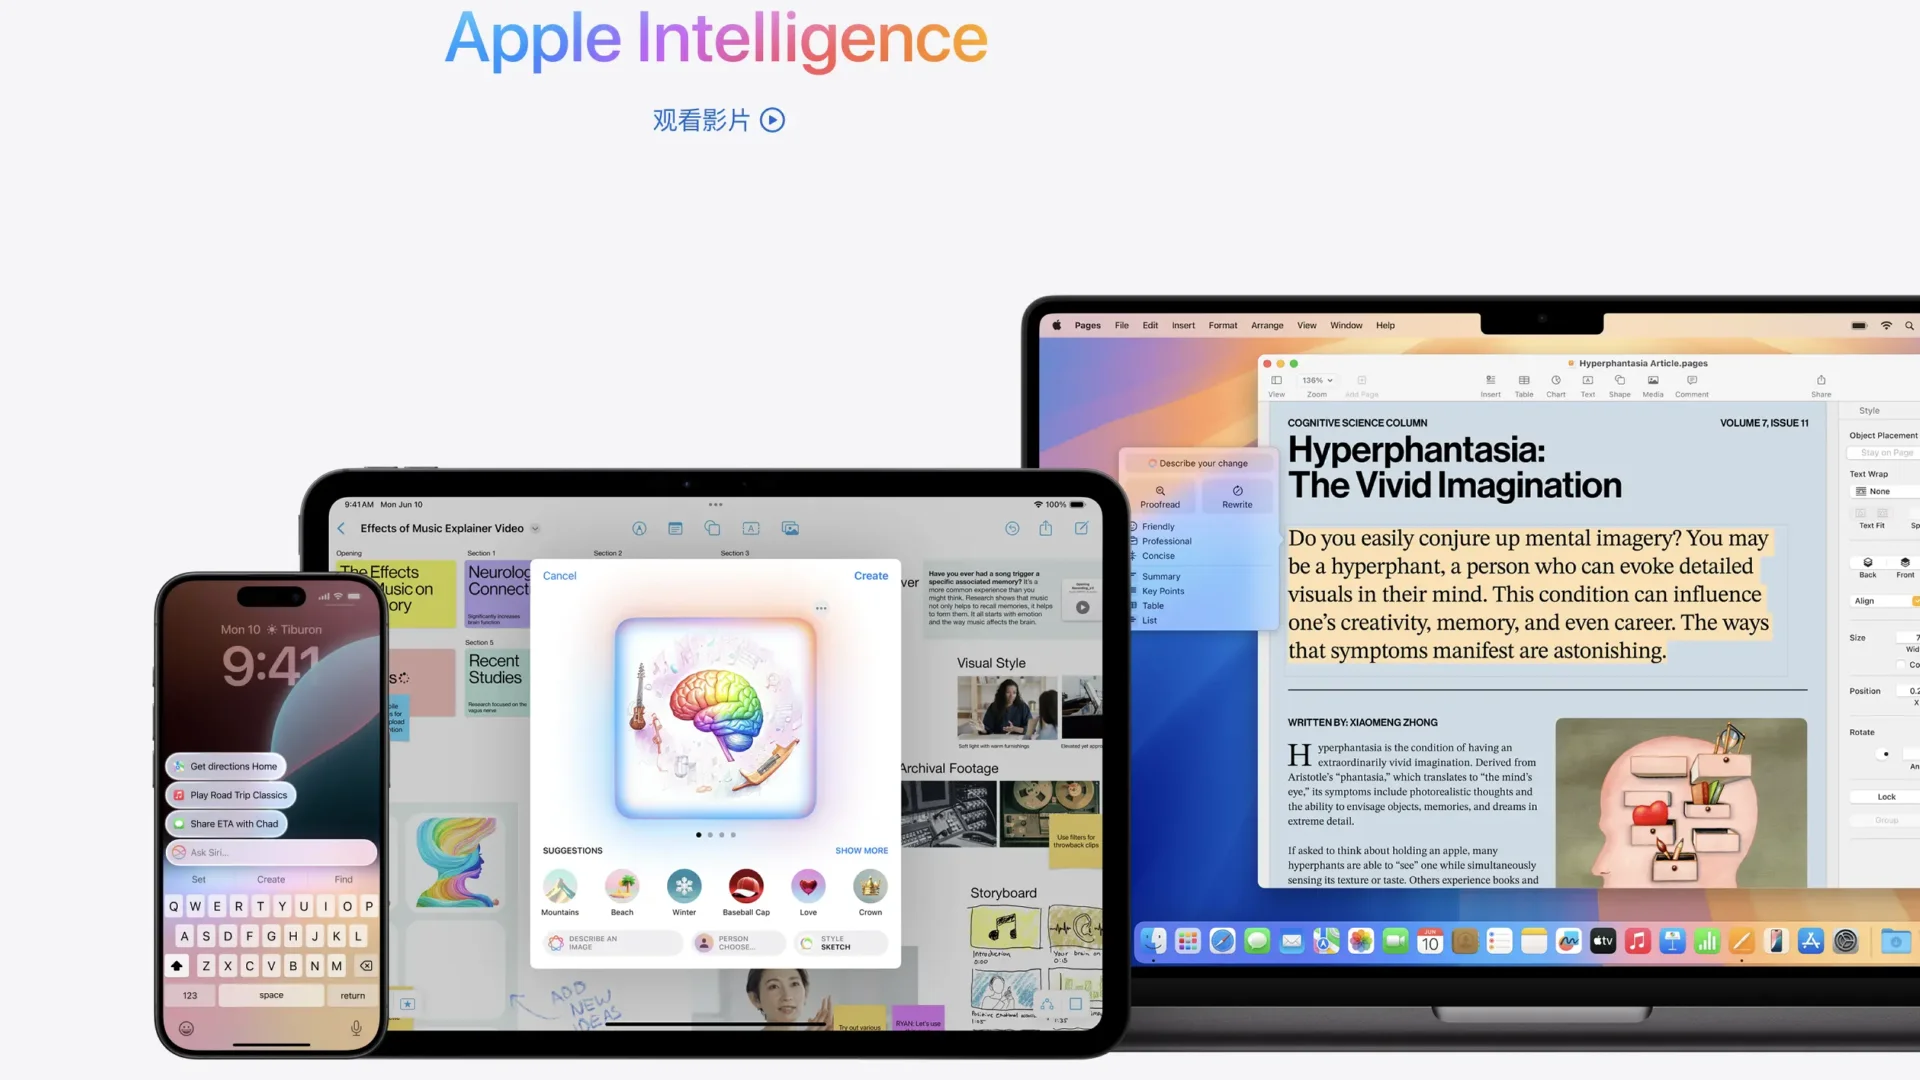Click the Show More suggestions link
The width and height of the screenshot is (1920, 1080).
(x=861, y=849)
